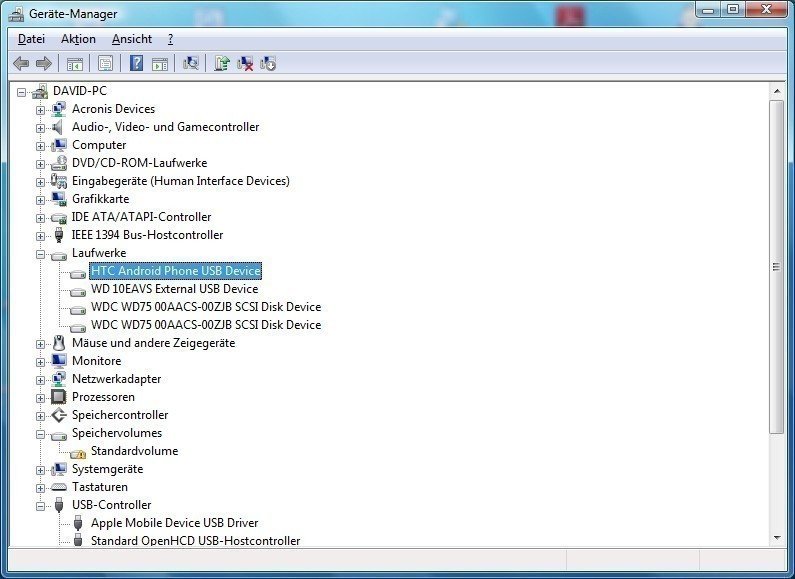Expand Audio-, Video- und Gamecontroller
795x579 pixels.
click(x=40, y=128)
